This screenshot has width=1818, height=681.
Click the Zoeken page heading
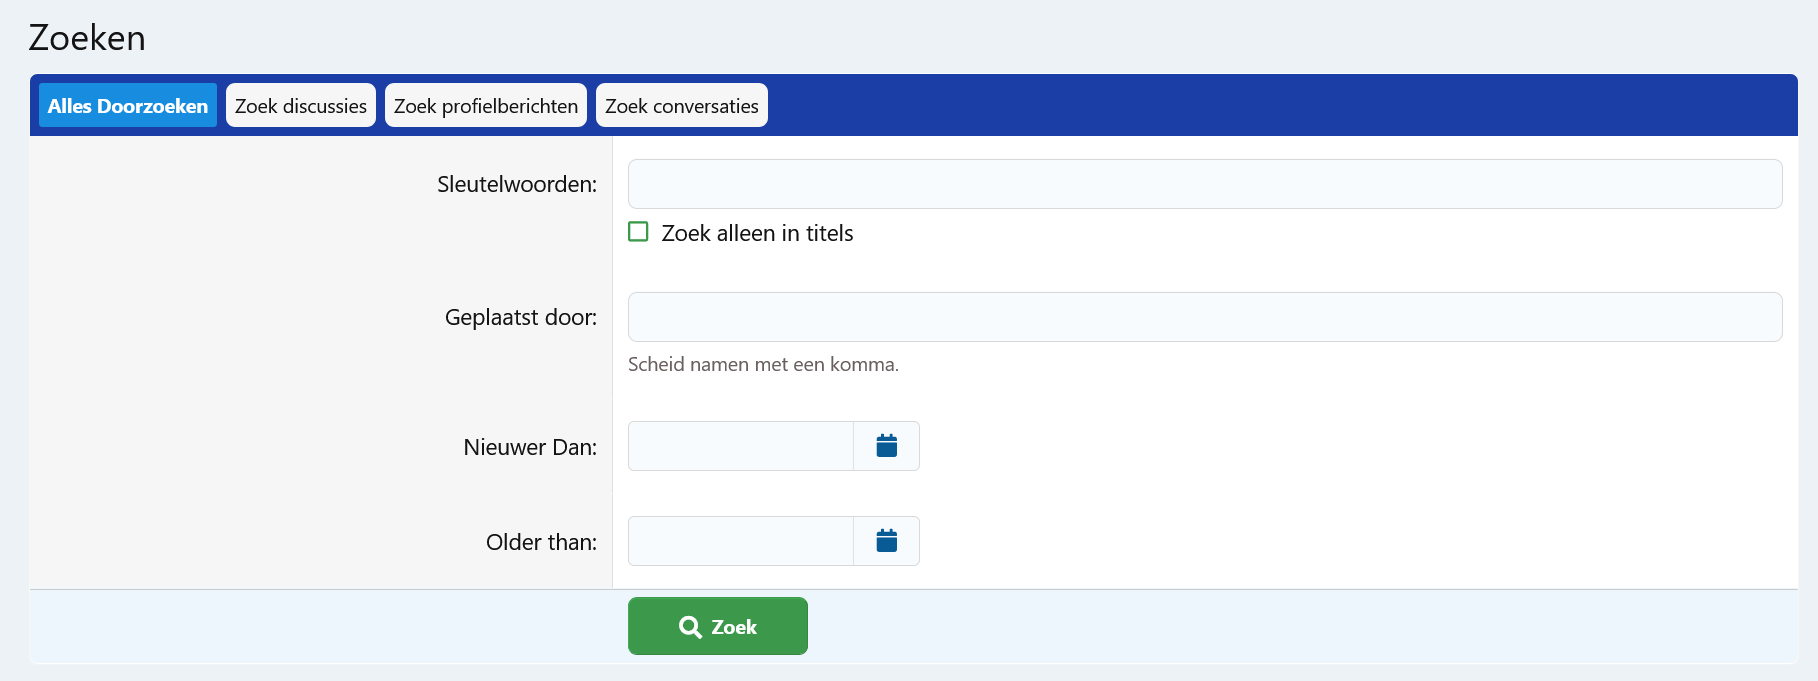(x=87, y=38)
